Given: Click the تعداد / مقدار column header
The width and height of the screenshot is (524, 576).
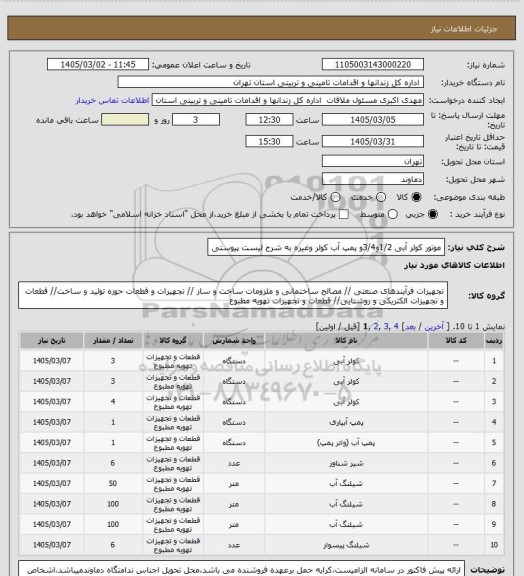Looking at the screenshot, I should click(113, 341).
